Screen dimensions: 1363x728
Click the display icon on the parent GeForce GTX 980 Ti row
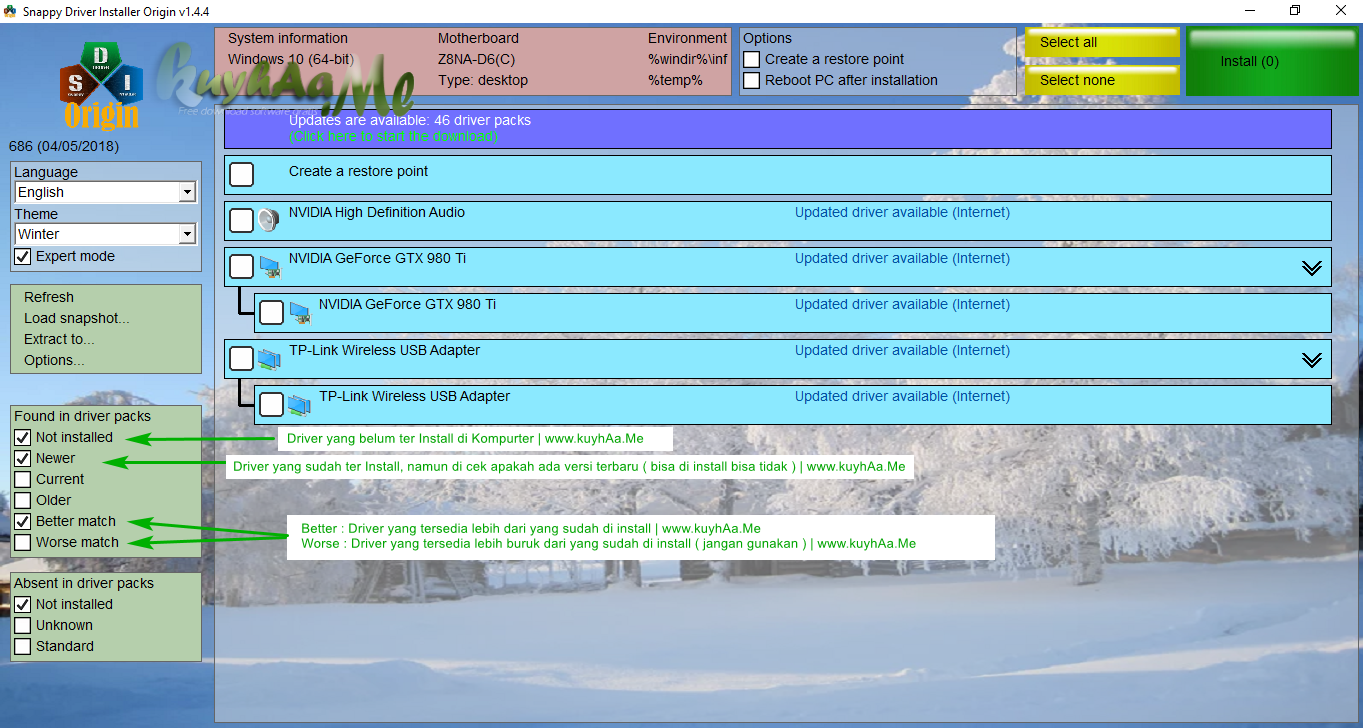coord(270,266)
